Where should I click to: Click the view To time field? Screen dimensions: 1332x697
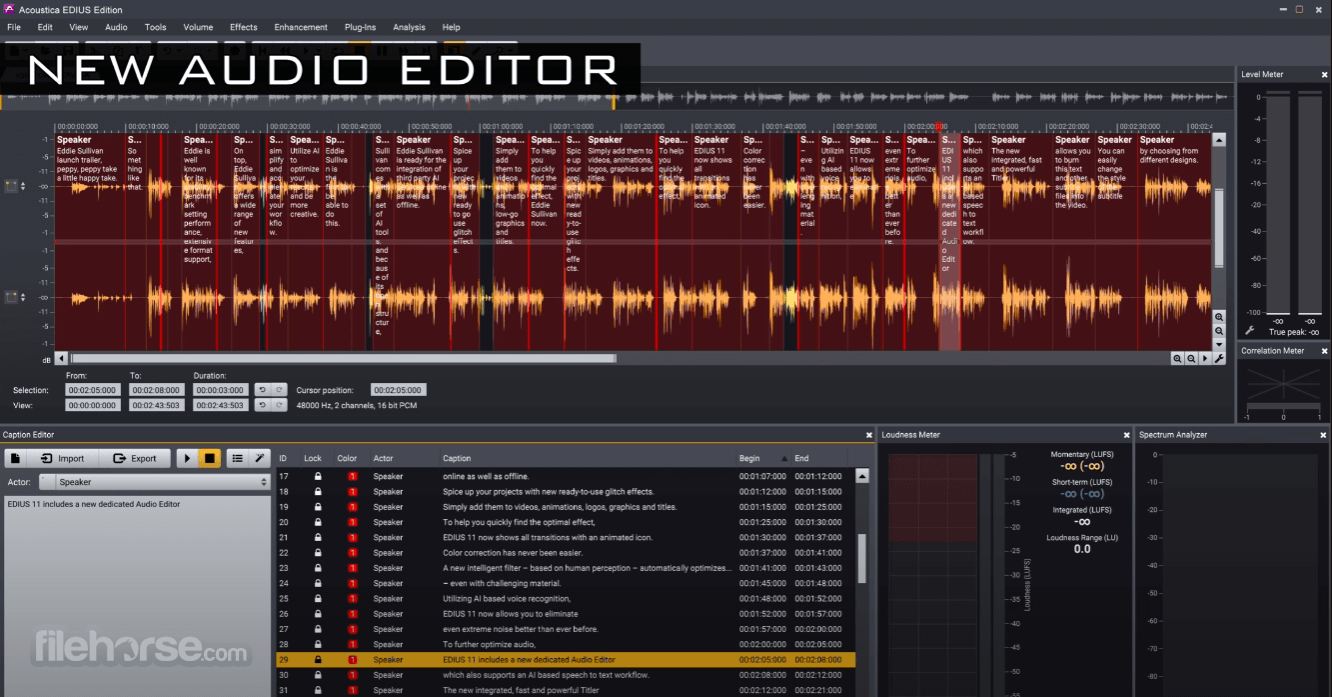pos(156,405)
